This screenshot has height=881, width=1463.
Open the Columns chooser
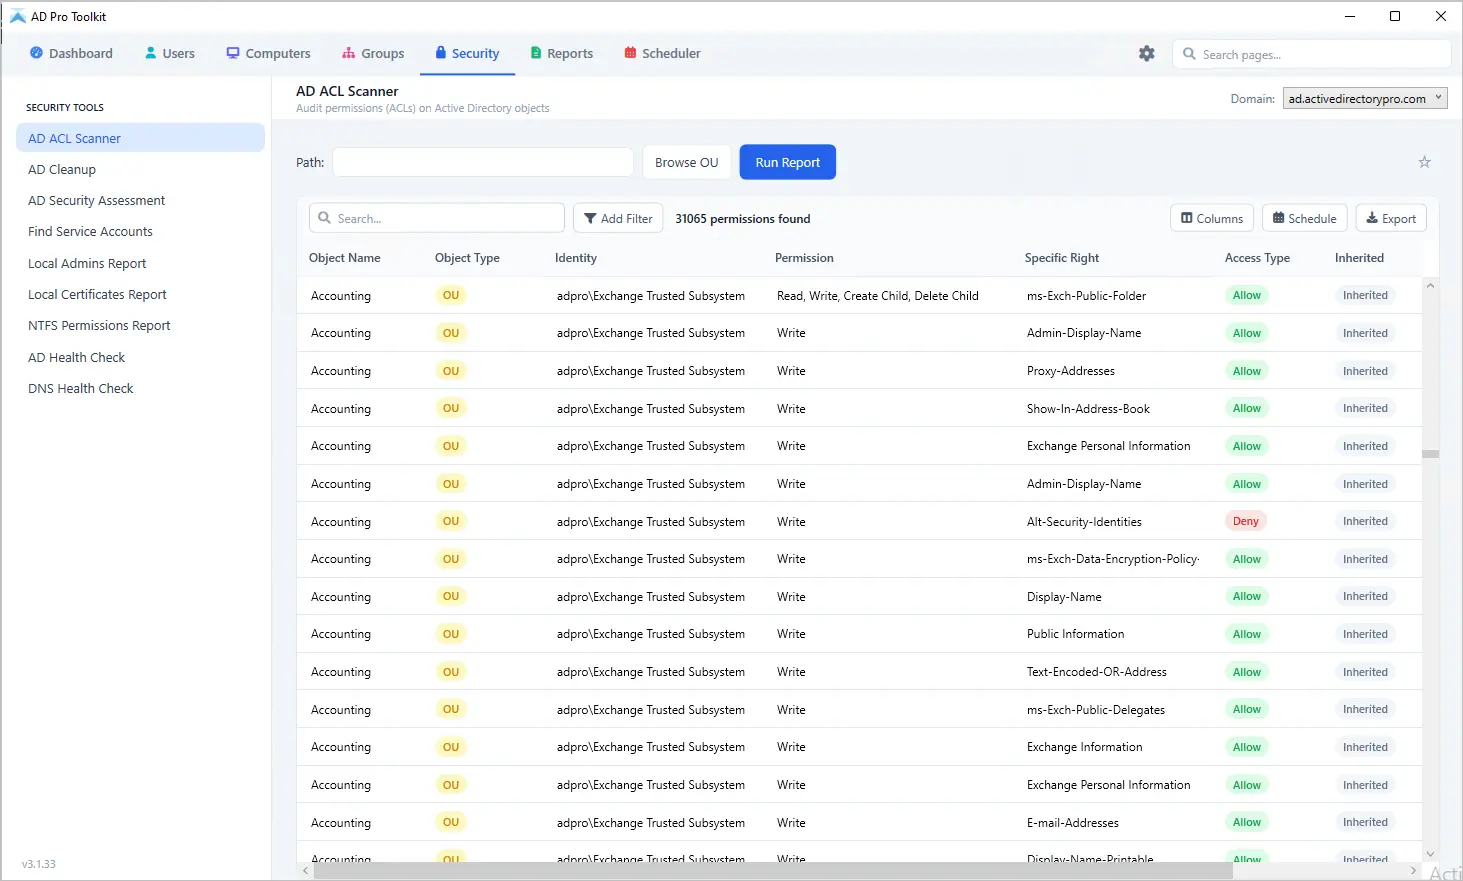pyautogui.click(x=1212, y=218)
